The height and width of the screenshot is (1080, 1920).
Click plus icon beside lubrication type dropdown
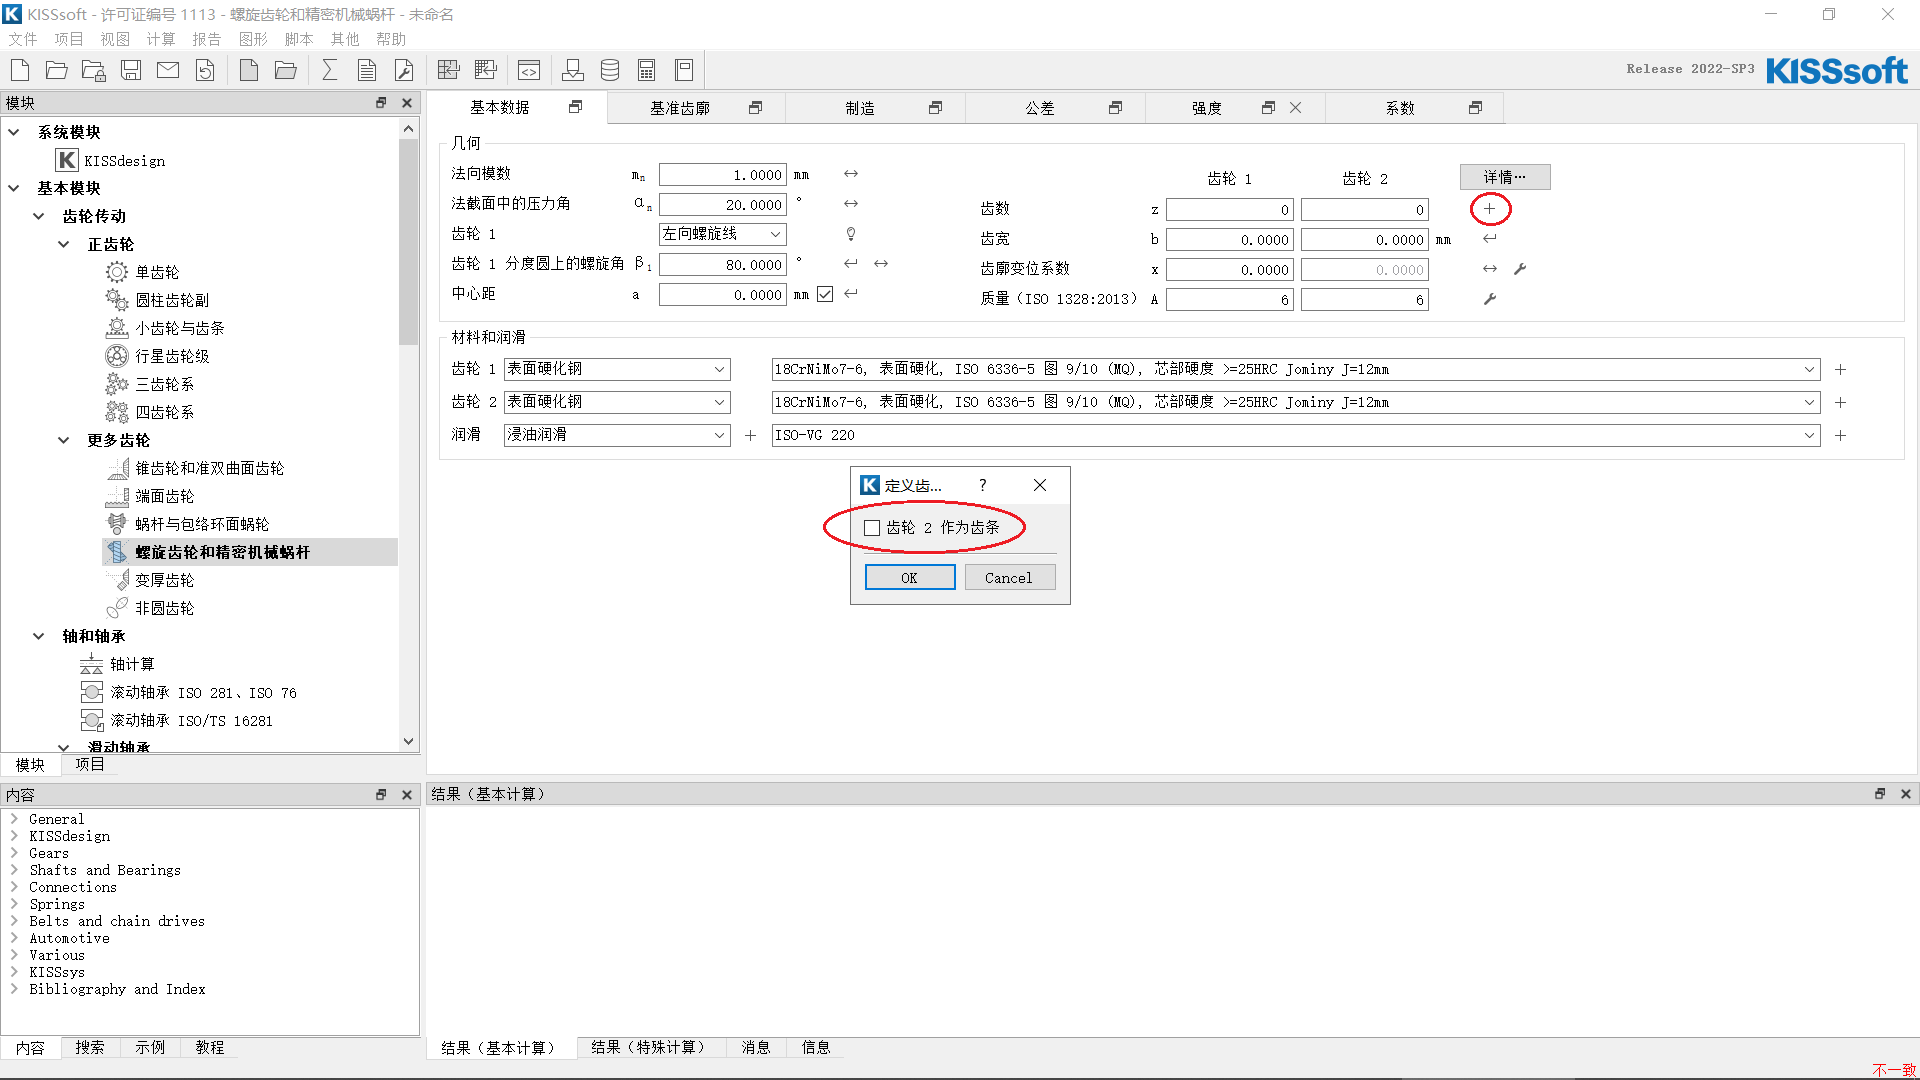point(750,435)
